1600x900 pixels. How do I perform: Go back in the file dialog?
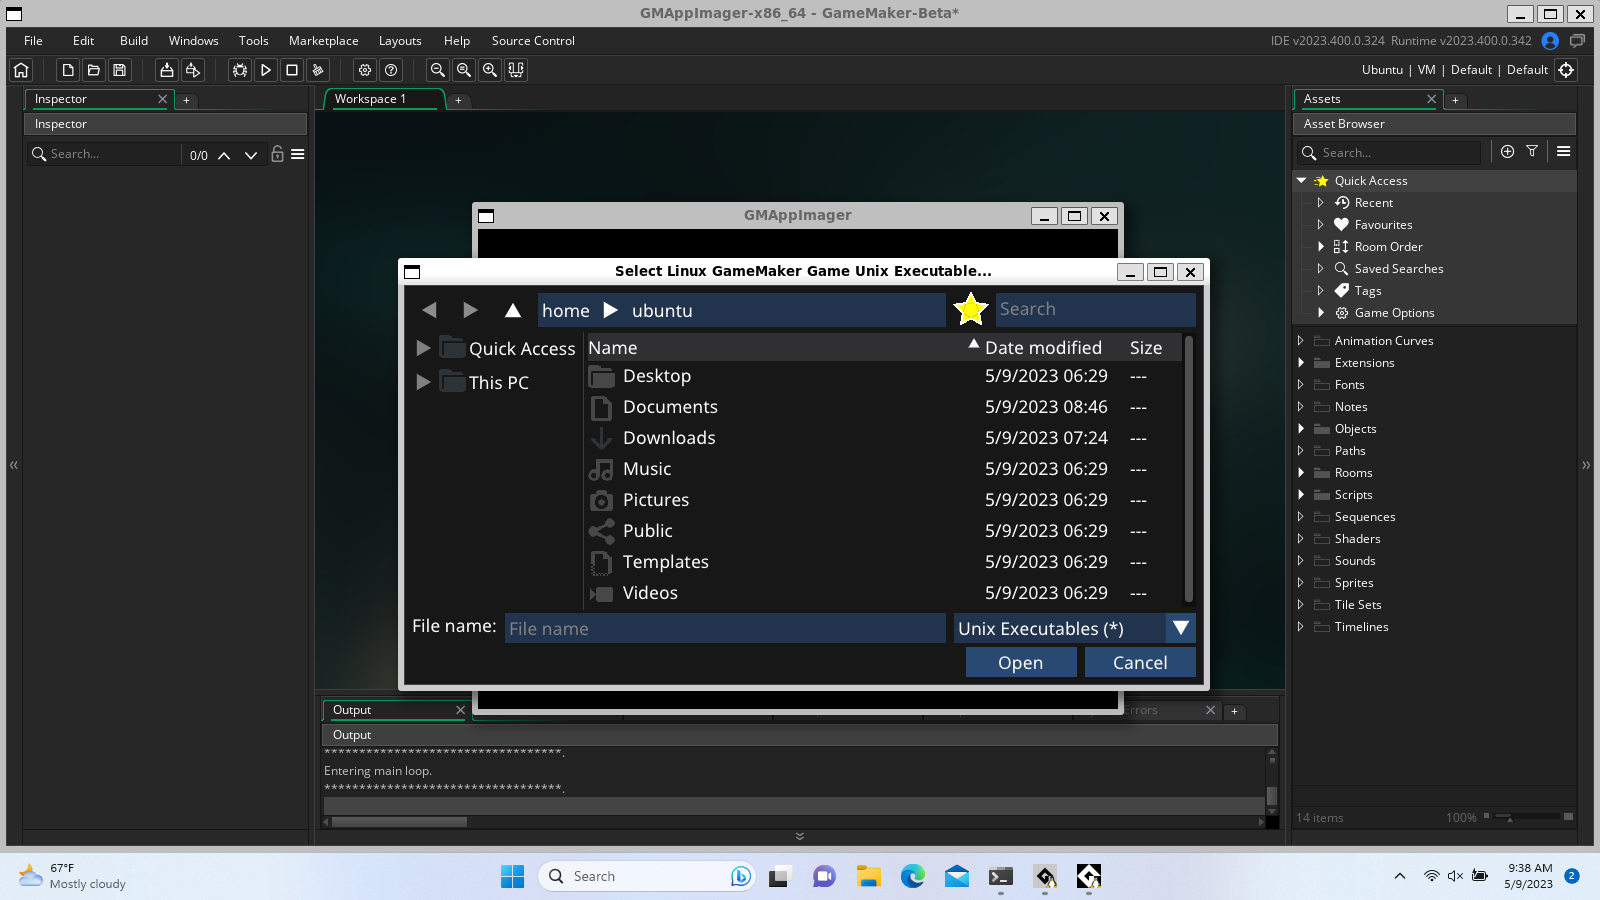click(x=429, y=310)
